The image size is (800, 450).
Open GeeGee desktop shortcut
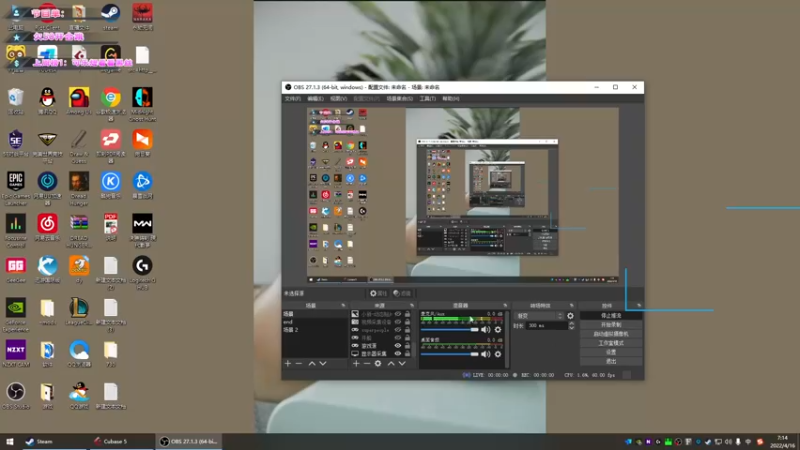tap(16, 269)
